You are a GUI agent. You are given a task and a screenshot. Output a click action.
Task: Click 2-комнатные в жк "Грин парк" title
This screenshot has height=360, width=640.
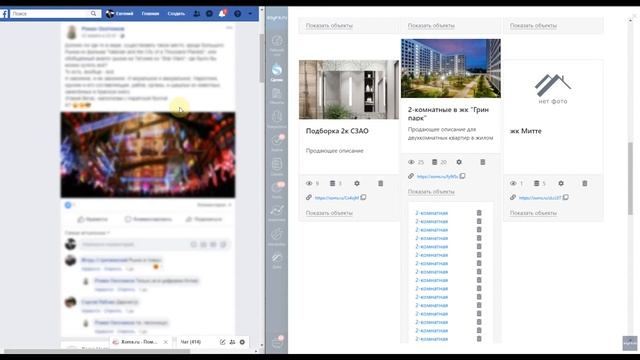click(x=448, y=114)
